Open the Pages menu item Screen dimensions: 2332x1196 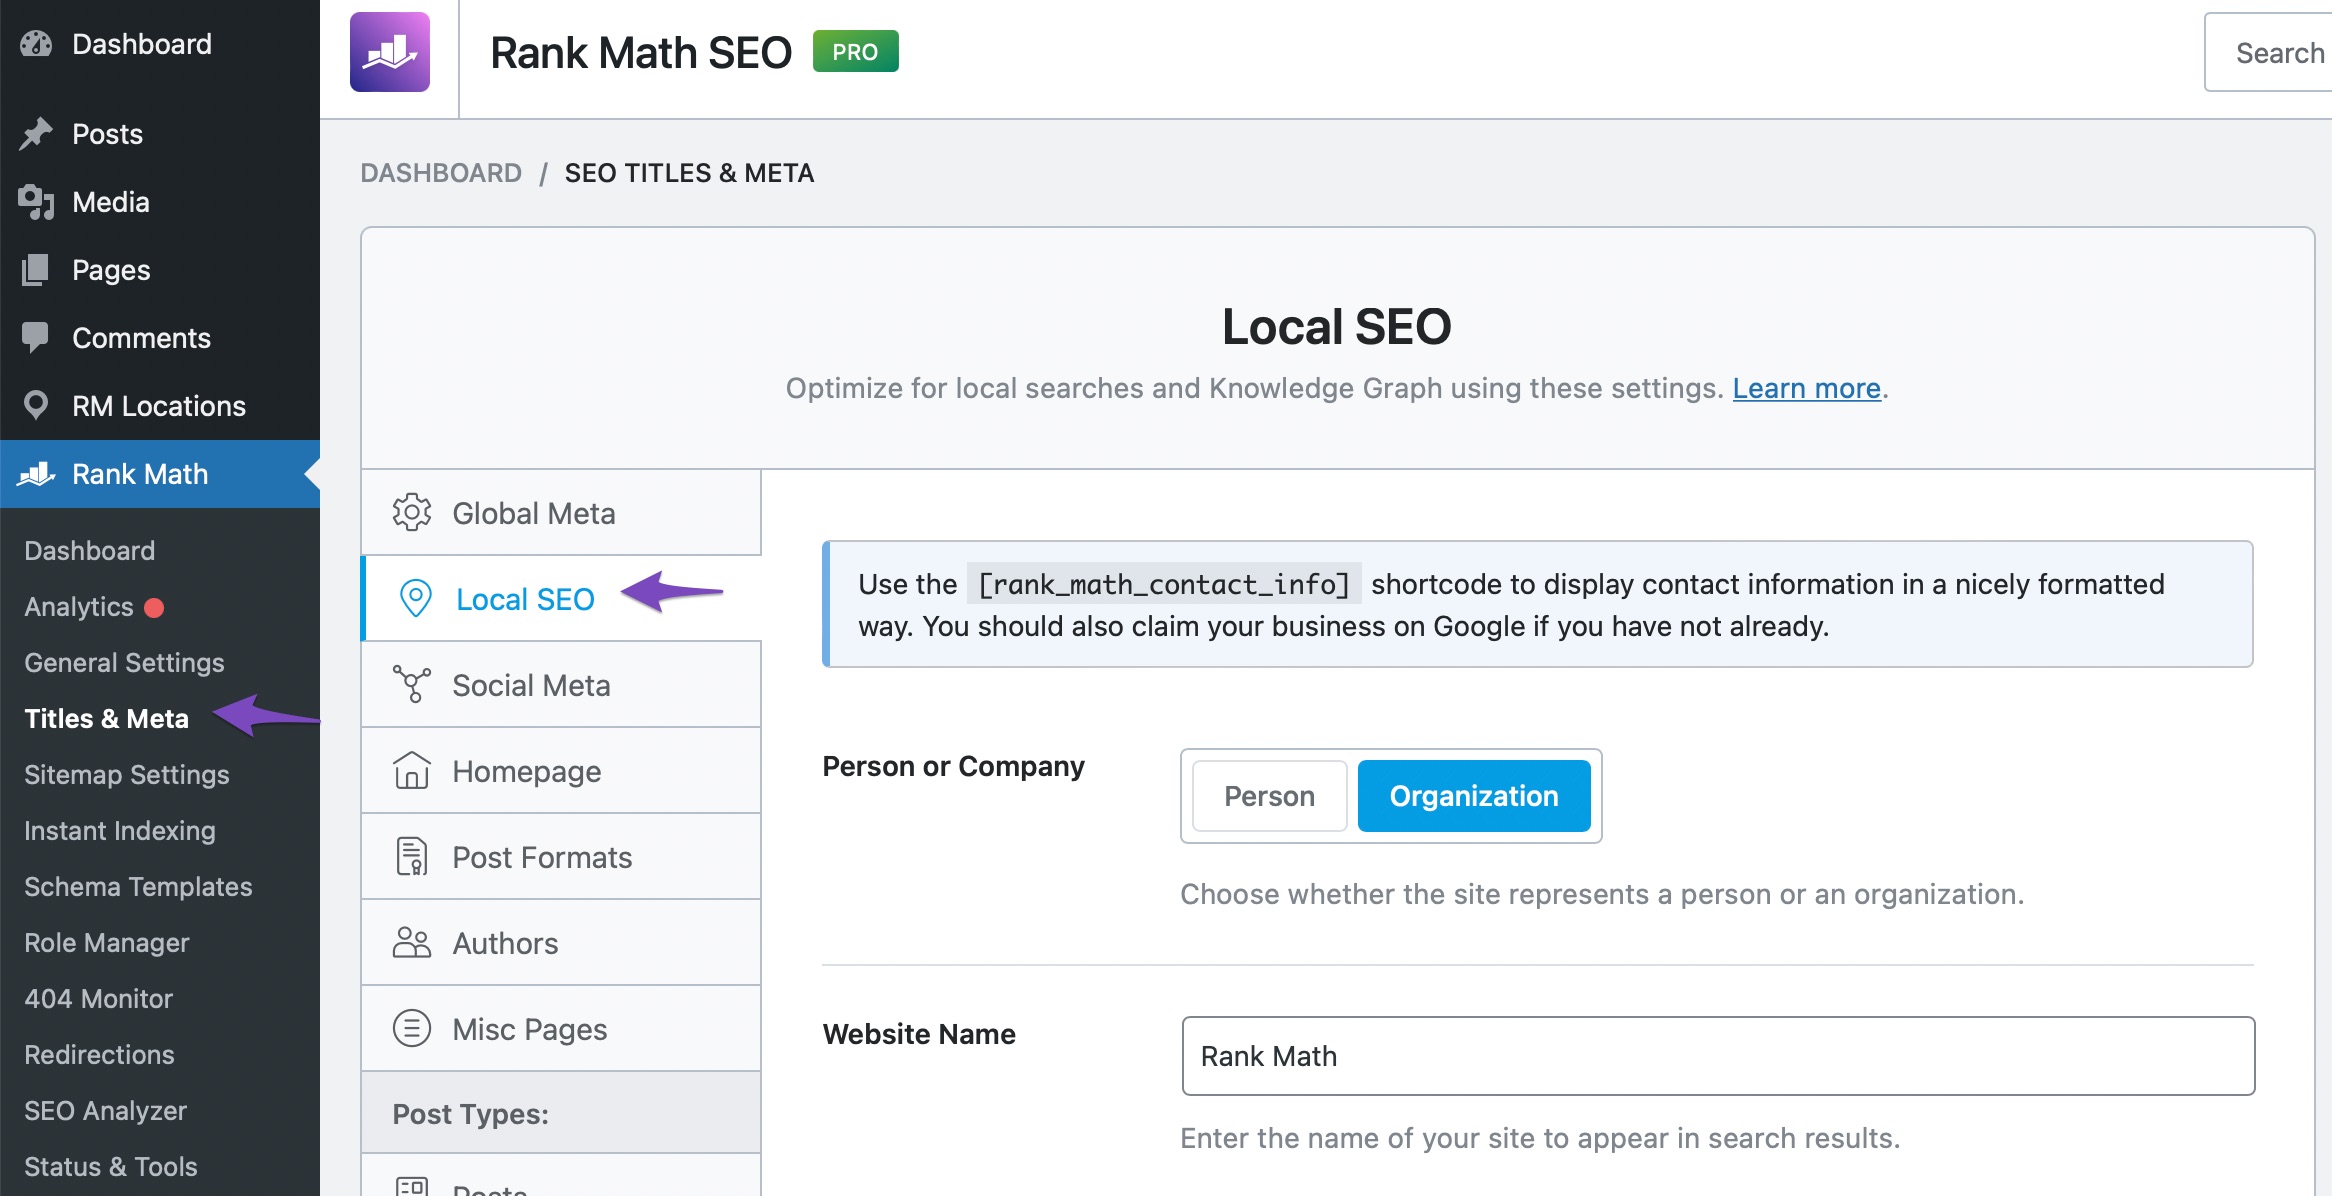(160, 270)
